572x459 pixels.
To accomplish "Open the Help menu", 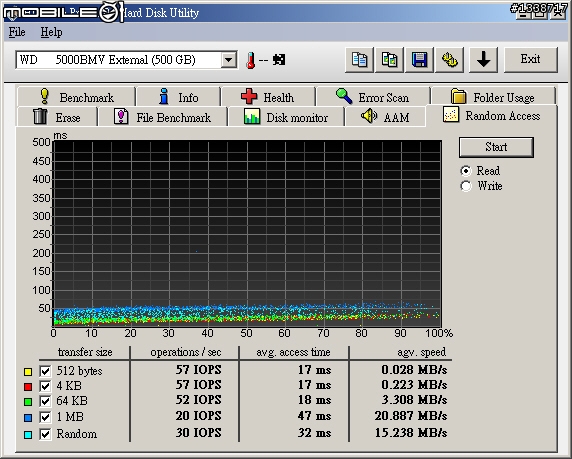I will (51, 32).
